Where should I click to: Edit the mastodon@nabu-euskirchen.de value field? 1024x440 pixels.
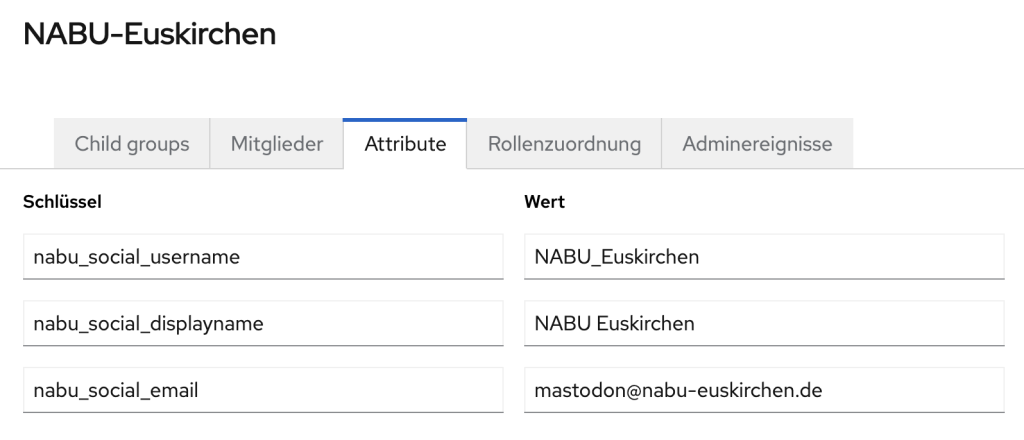coord(764,390)
